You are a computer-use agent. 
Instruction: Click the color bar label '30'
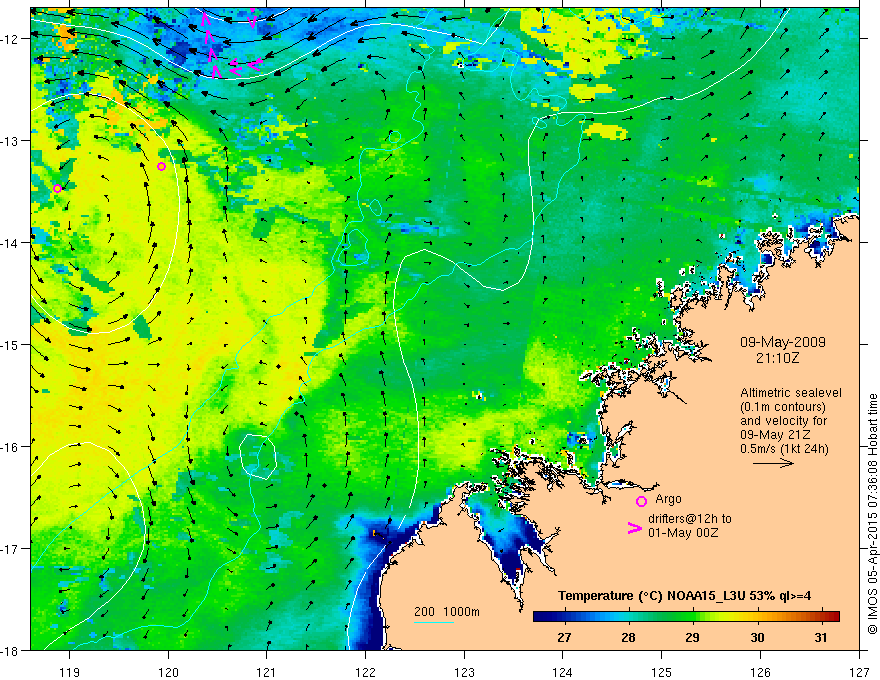757,637
